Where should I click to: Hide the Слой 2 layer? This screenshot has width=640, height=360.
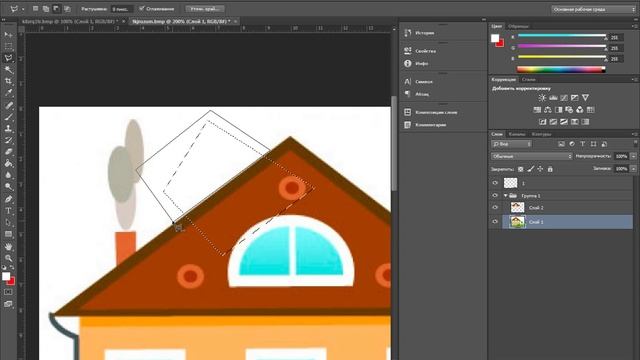(x=495, y=208)
